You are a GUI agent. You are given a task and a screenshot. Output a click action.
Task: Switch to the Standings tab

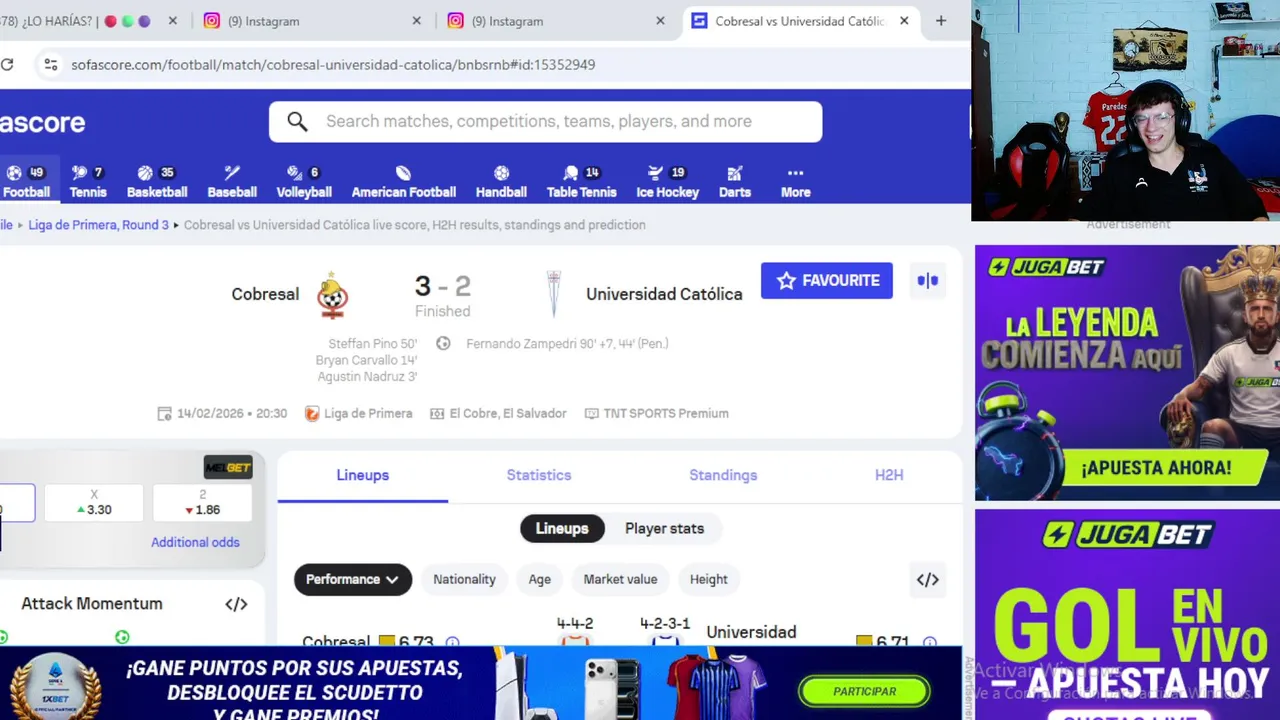723,475
